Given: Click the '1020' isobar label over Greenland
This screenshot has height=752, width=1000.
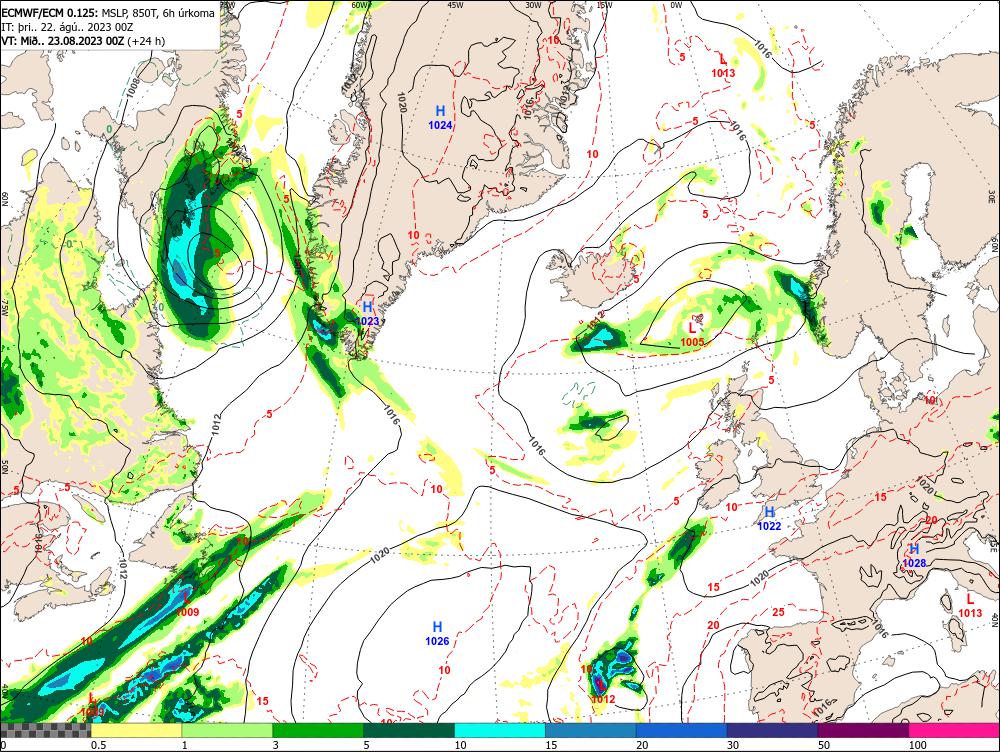Looking at the screenshot, I should pyautogui.click(x=402, y=102).
